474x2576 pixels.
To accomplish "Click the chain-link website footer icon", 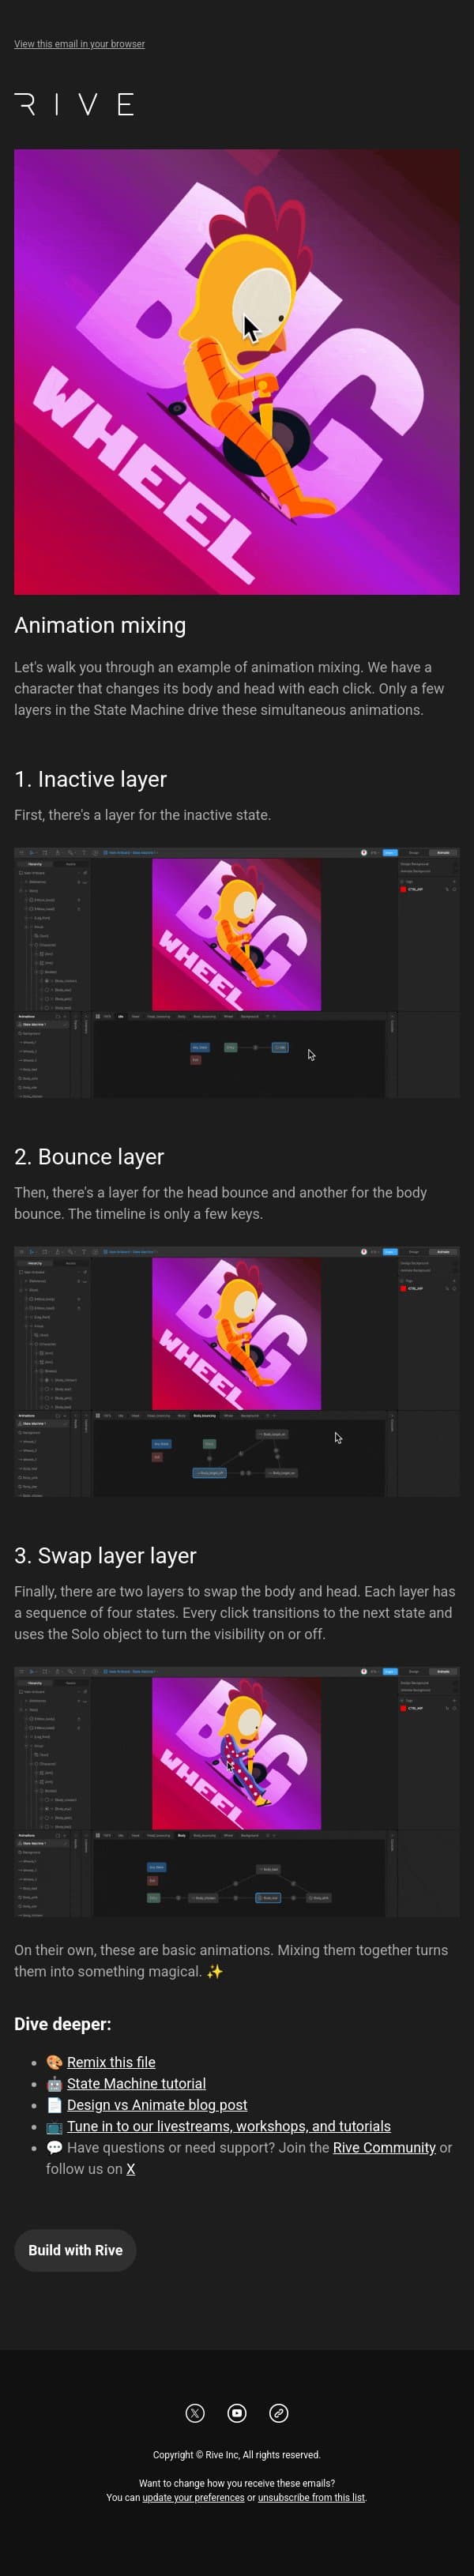I will (x=279, y=2413).
